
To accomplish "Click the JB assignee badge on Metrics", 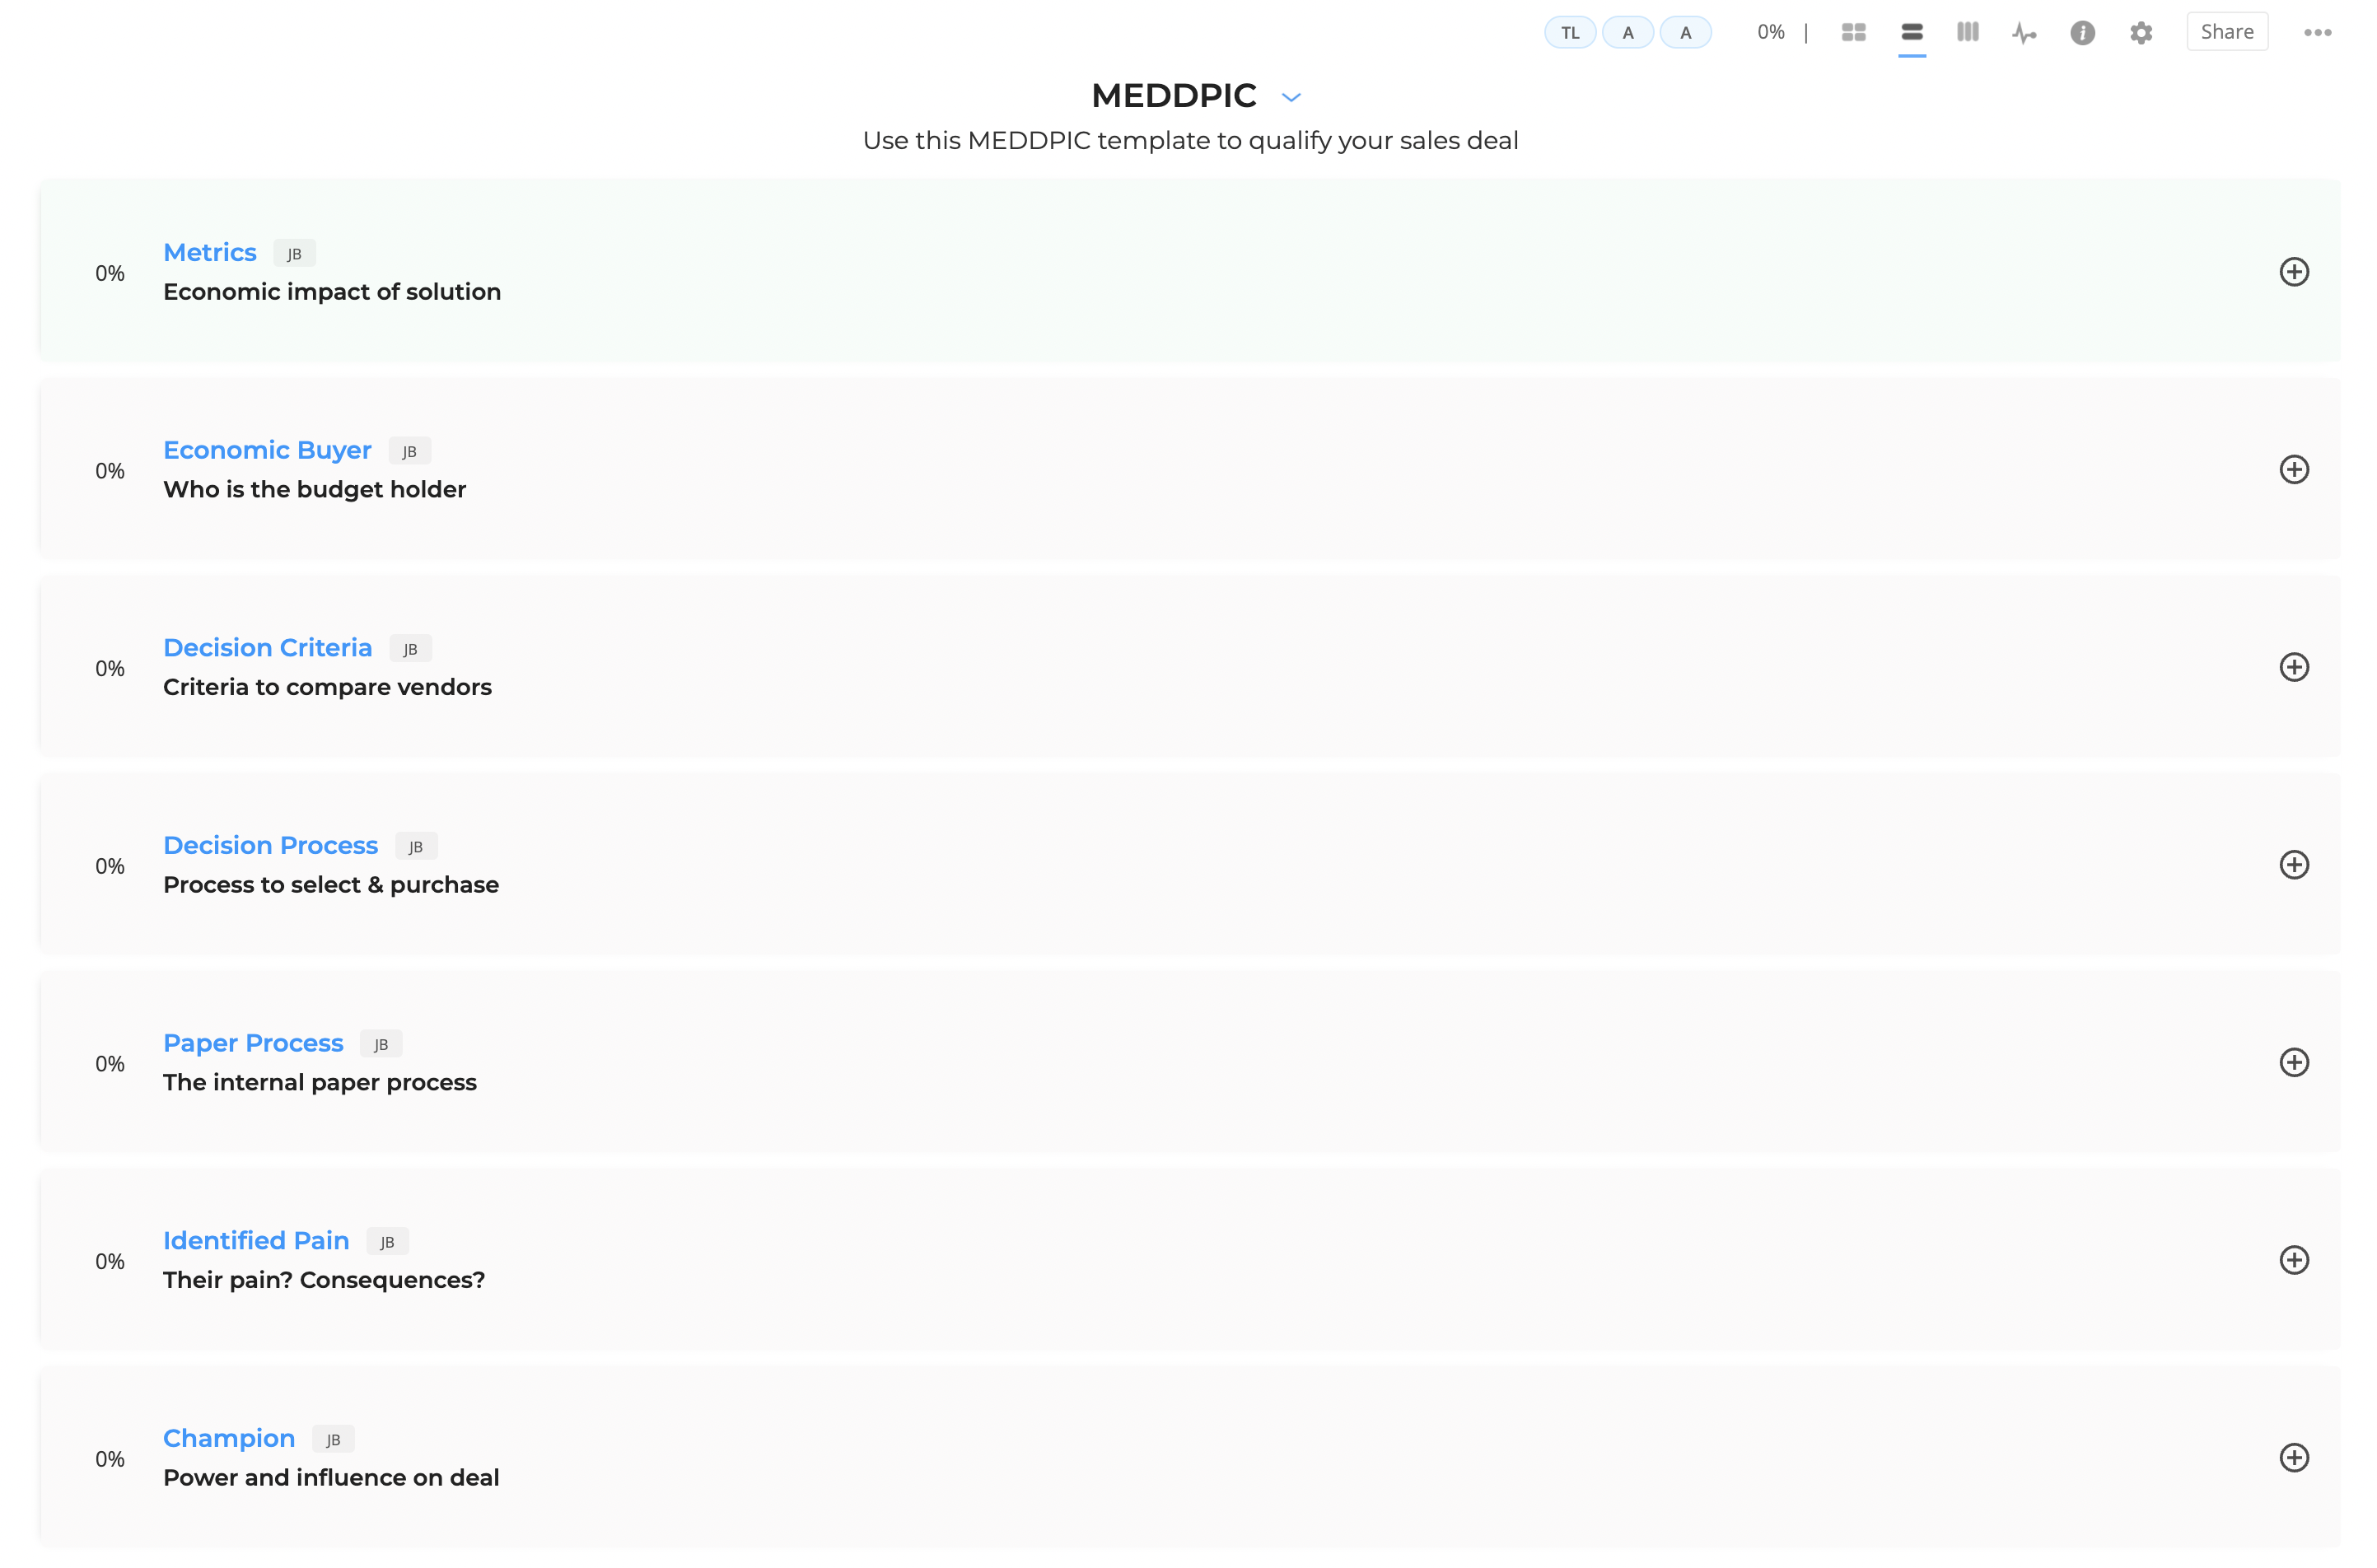I will (x=294, y=253).
